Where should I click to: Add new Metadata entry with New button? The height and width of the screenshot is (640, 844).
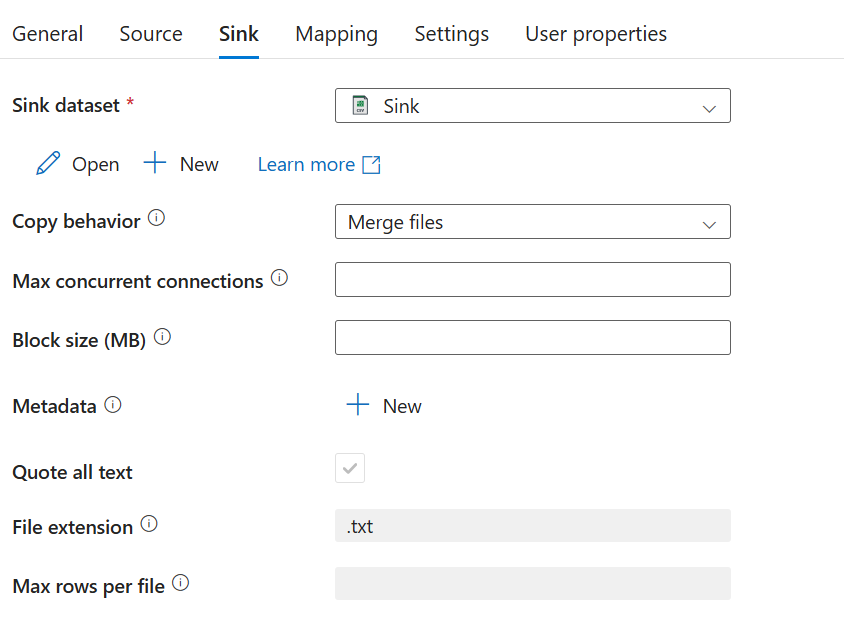click(384, 405)
